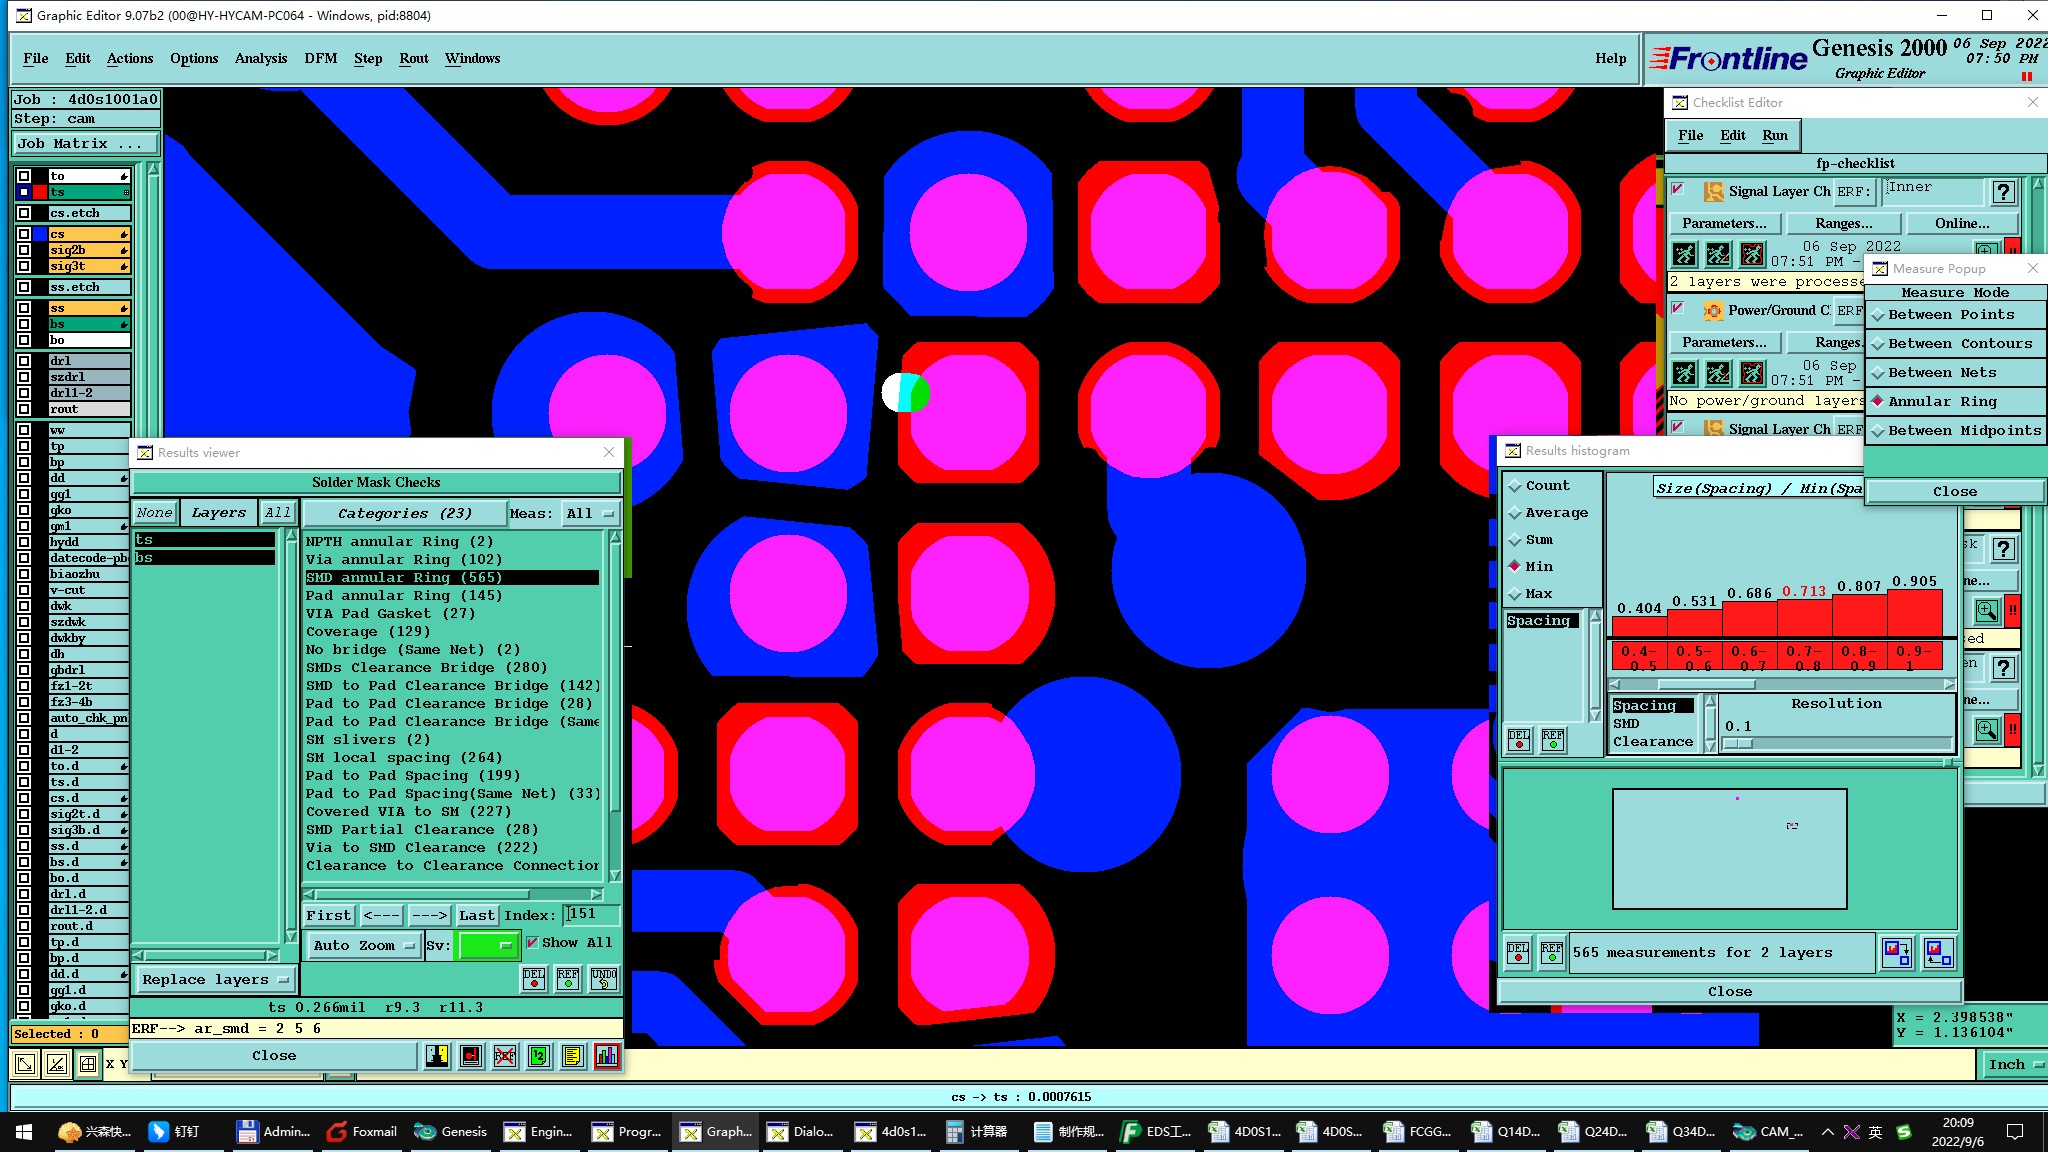This screenshot has width=2048, height=1152.
Task: Click first run icon under Power/Ground Check
Action: coord(1684,373)
